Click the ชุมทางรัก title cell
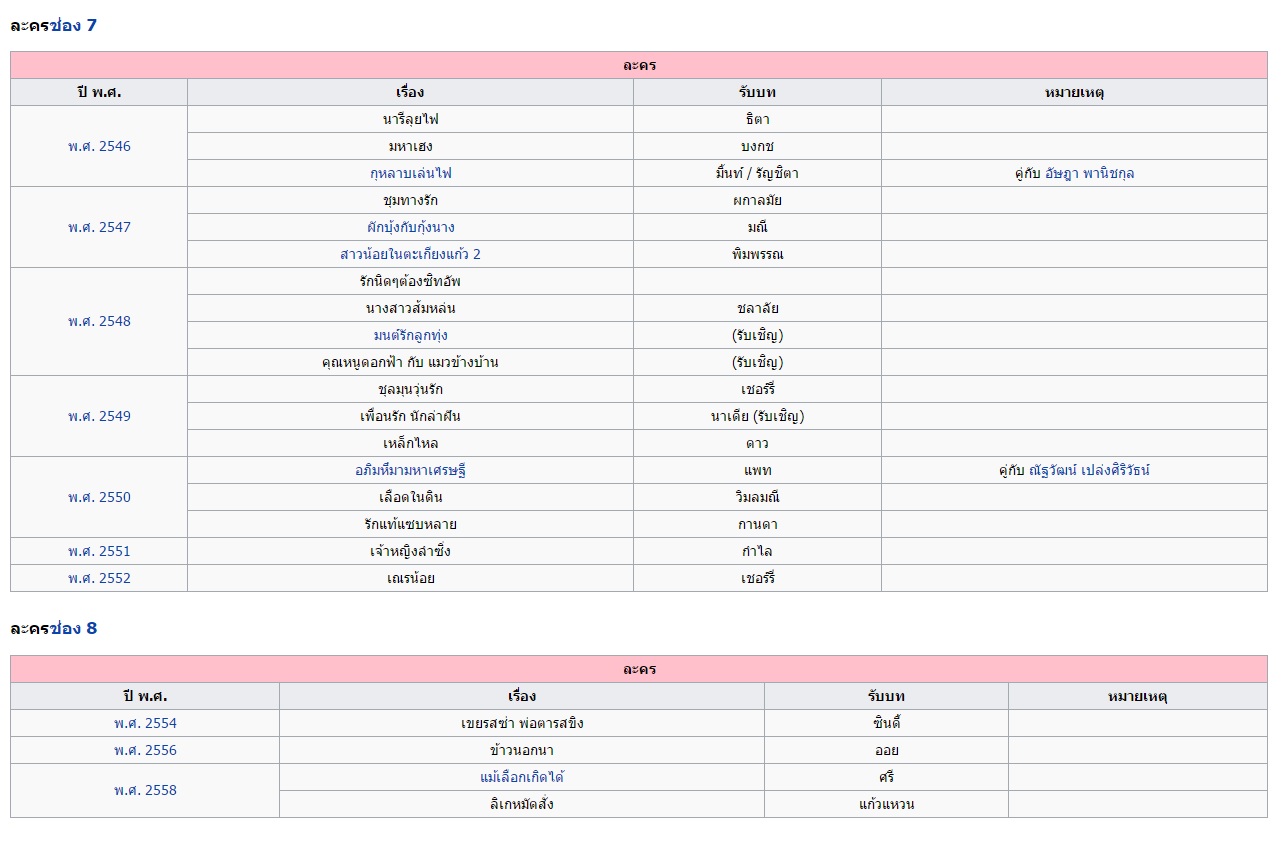The height and width of the screenshot is (841, 1285). pos(410,200)
